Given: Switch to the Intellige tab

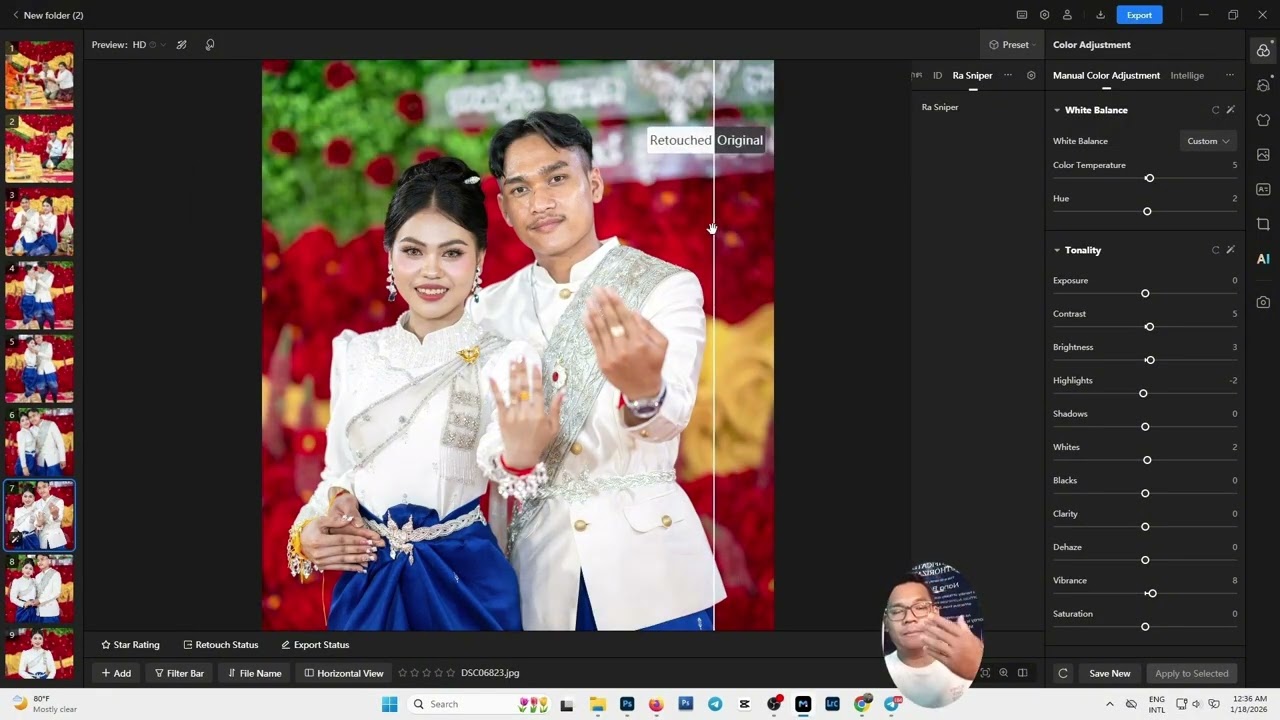Looking at the screenshot, I should click(x=1187, y=75).
